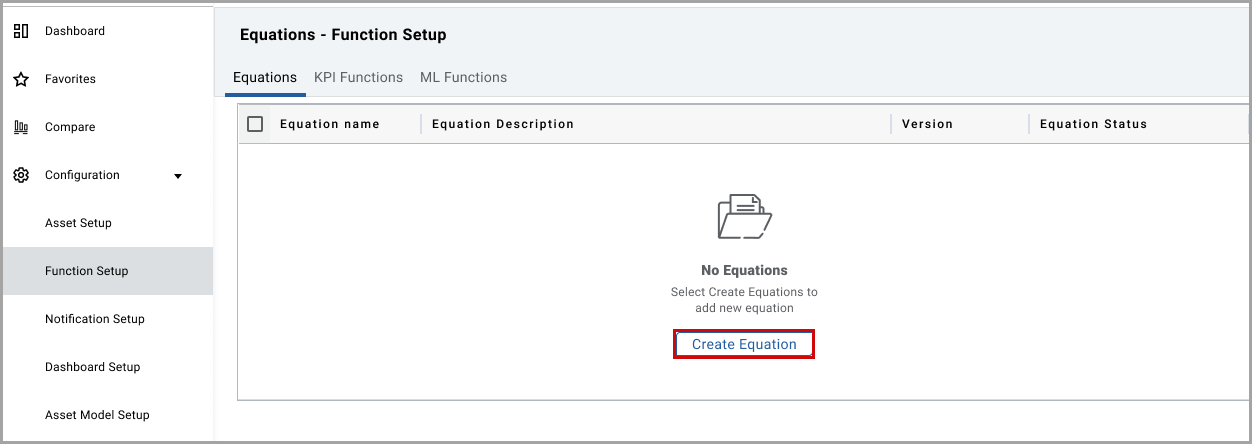
Task: Click the Favorites star icon
Action: click(21, 79)
